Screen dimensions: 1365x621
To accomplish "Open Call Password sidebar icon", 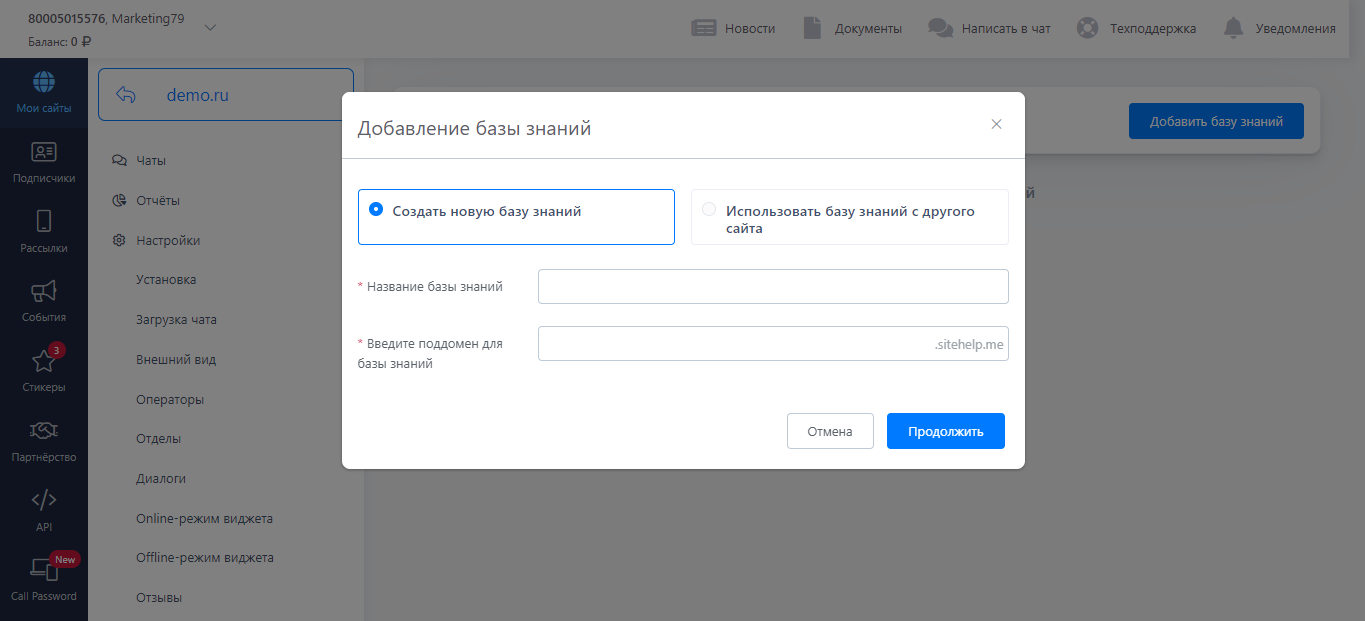I will (44, 570).
